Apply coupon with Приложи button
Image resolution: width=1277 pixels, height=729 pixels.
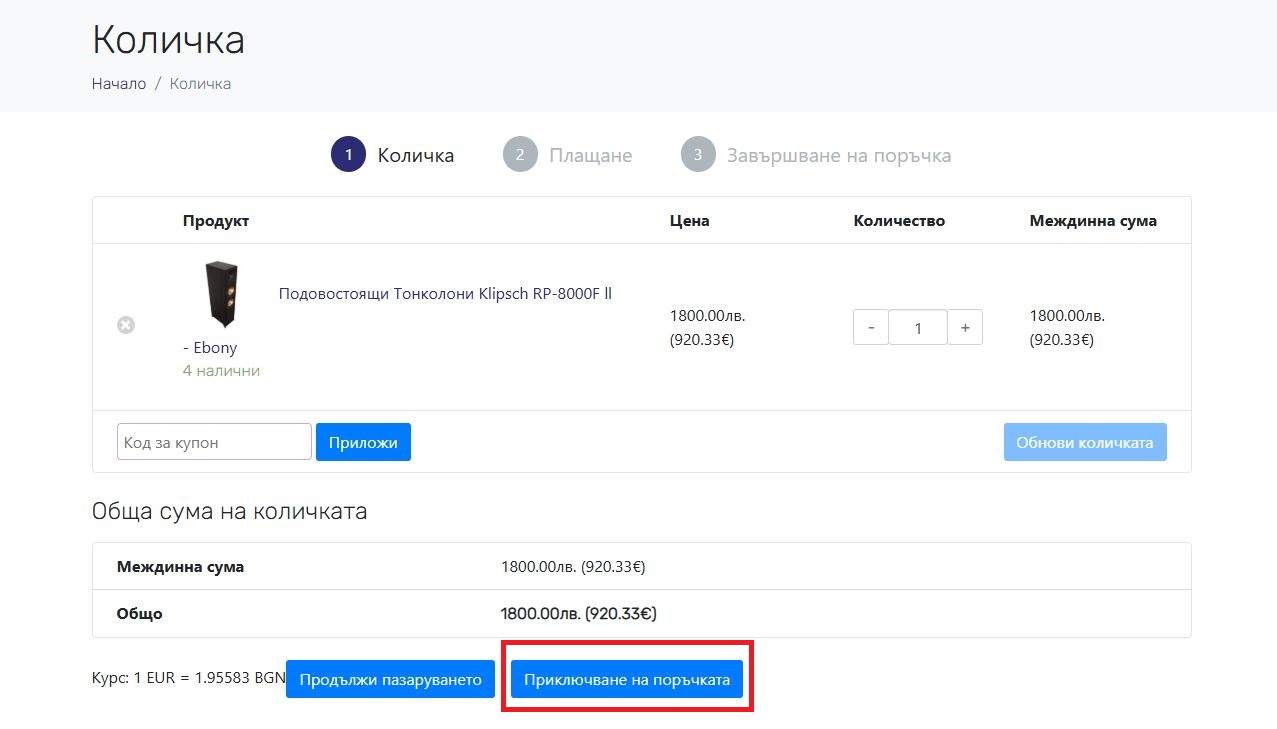(x=363, y=442)
